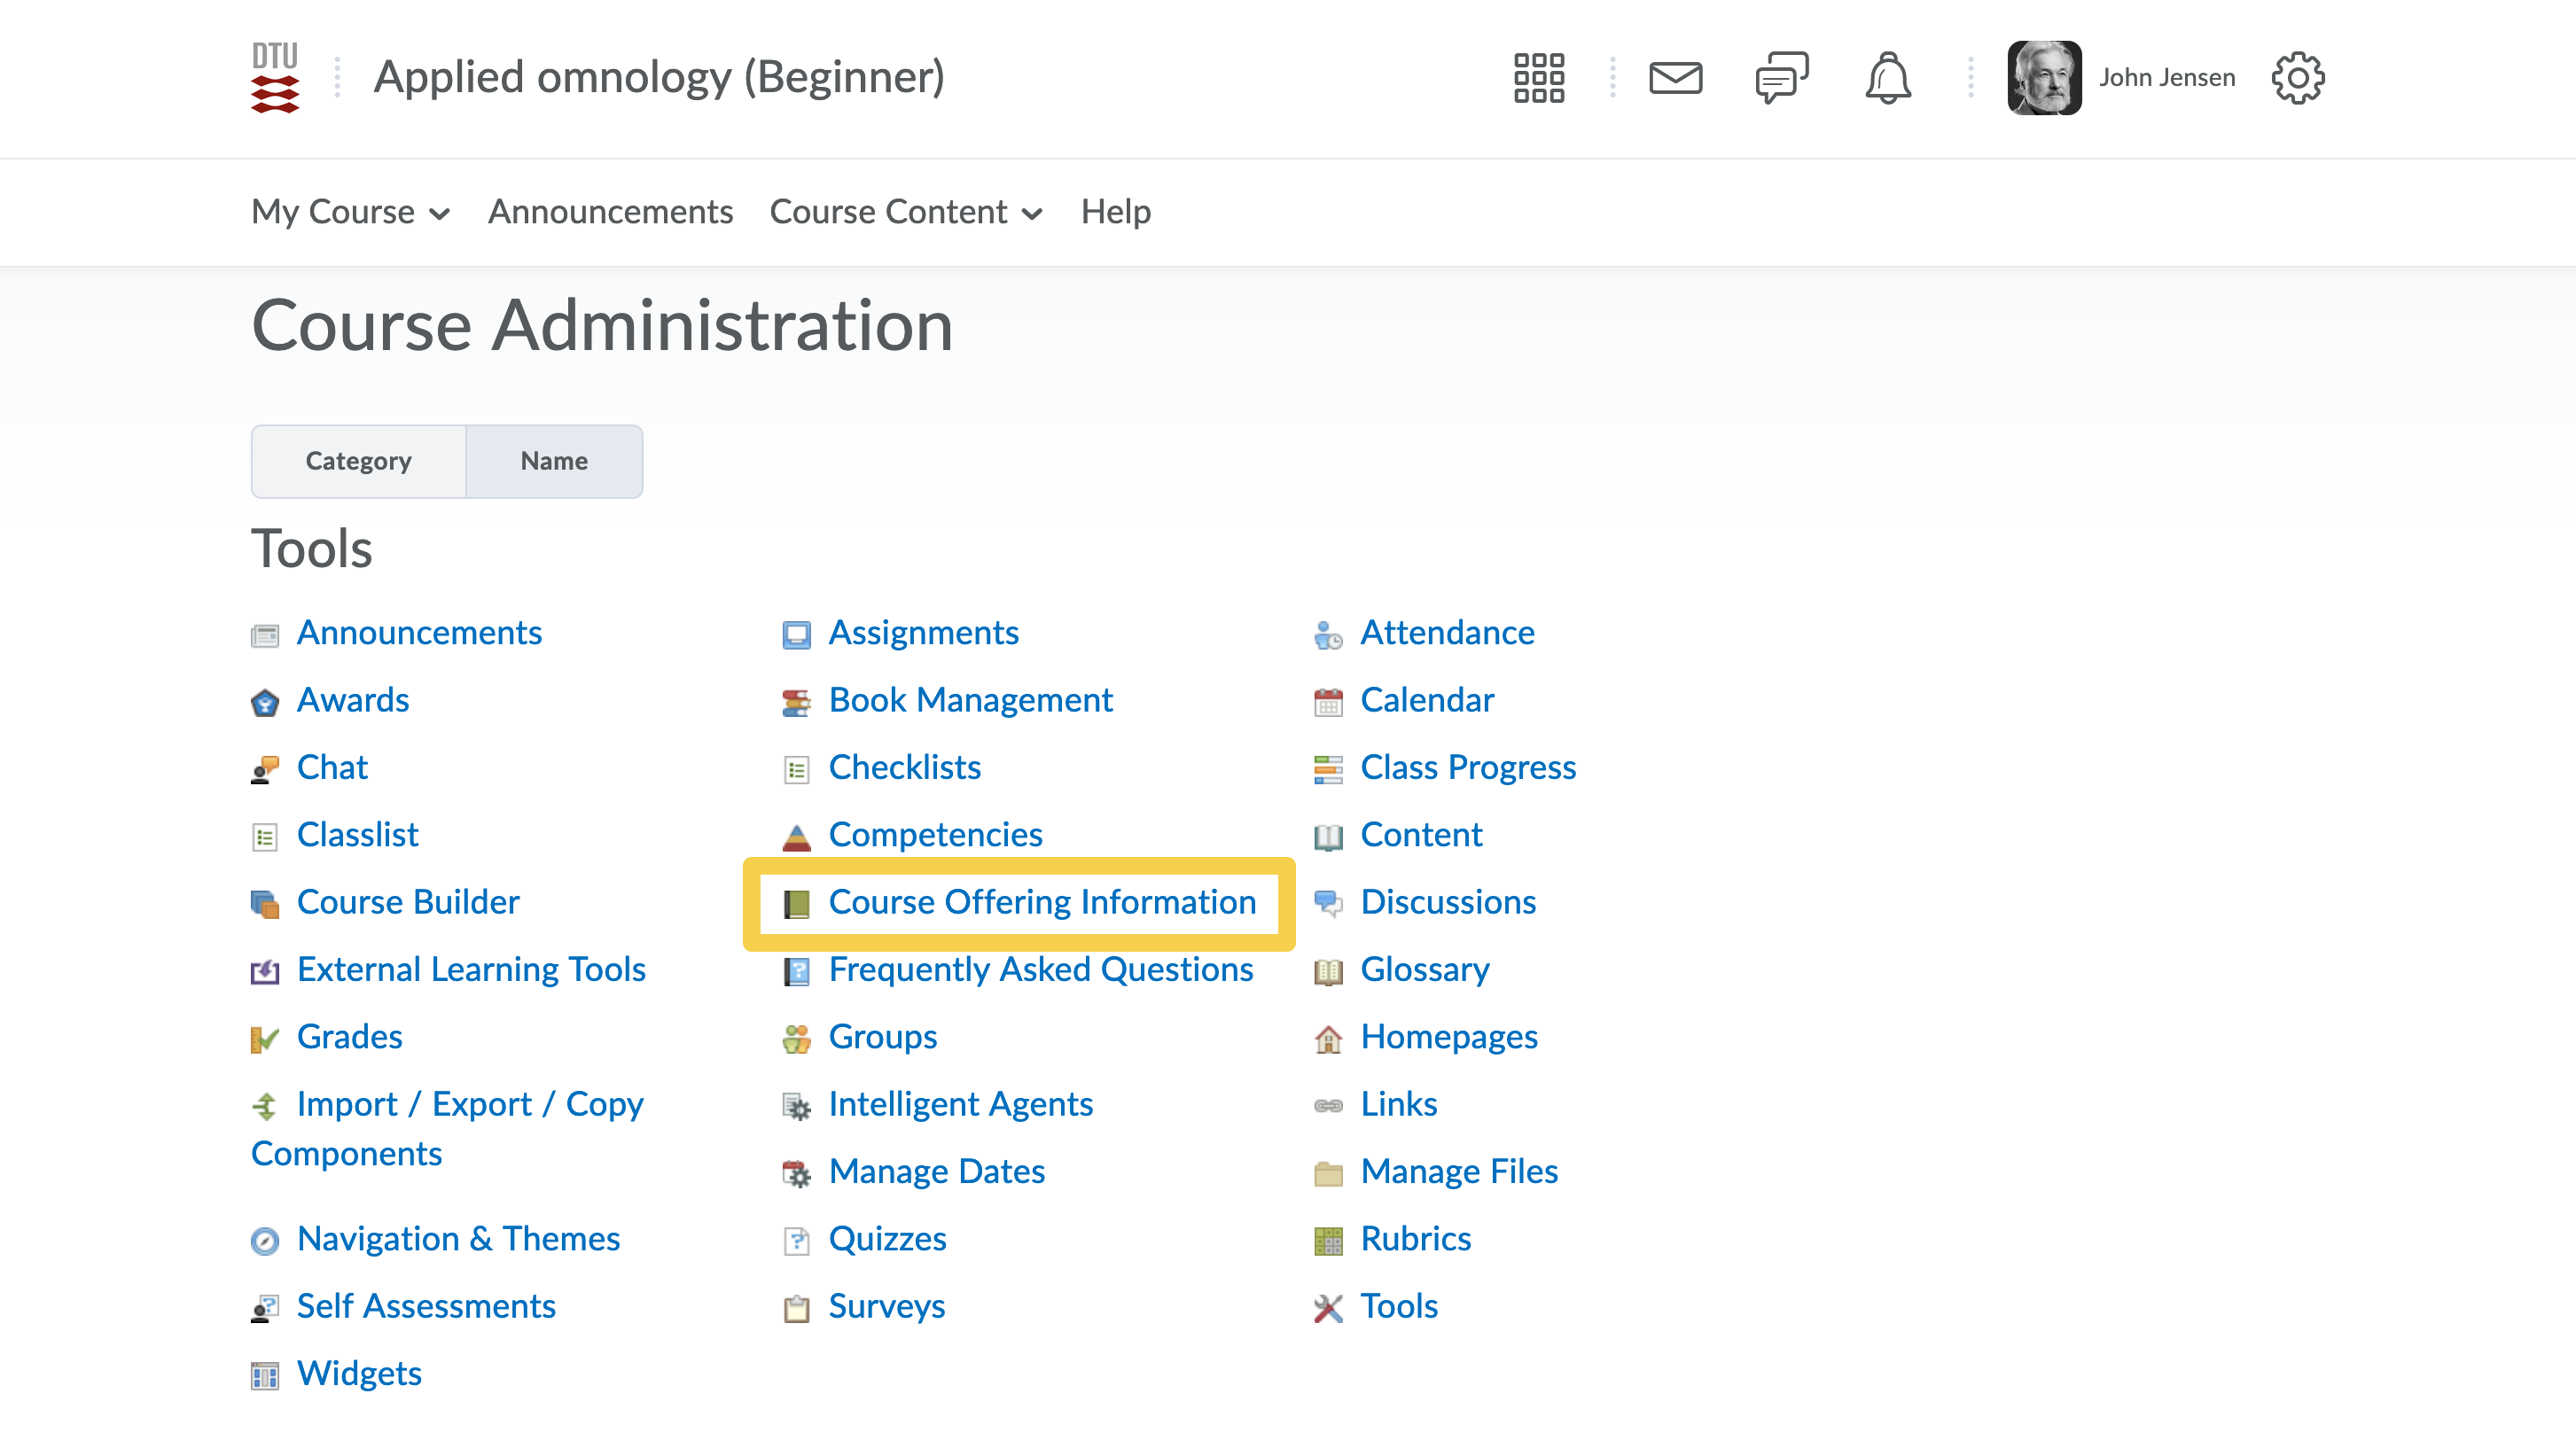Click the Applied omnology course title
The image size is (2576, 1448).
658,77
